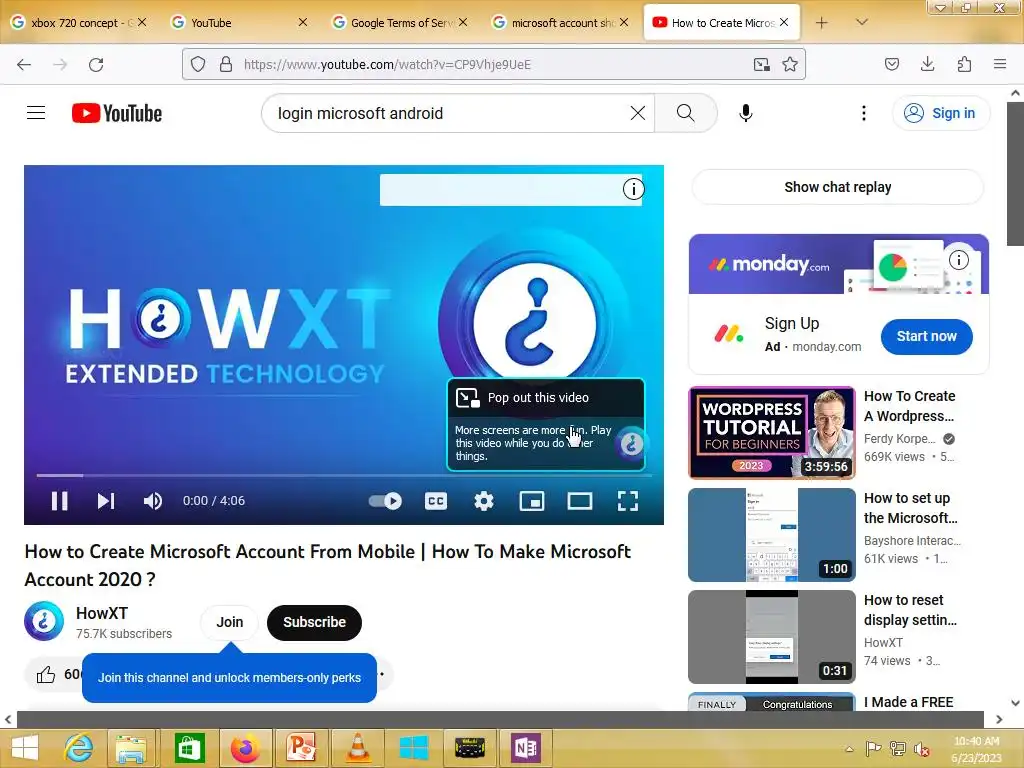Open HowXT channel avatar
Screen dimensions: 1024x768
pyautogui.click(x=44, y=621)
